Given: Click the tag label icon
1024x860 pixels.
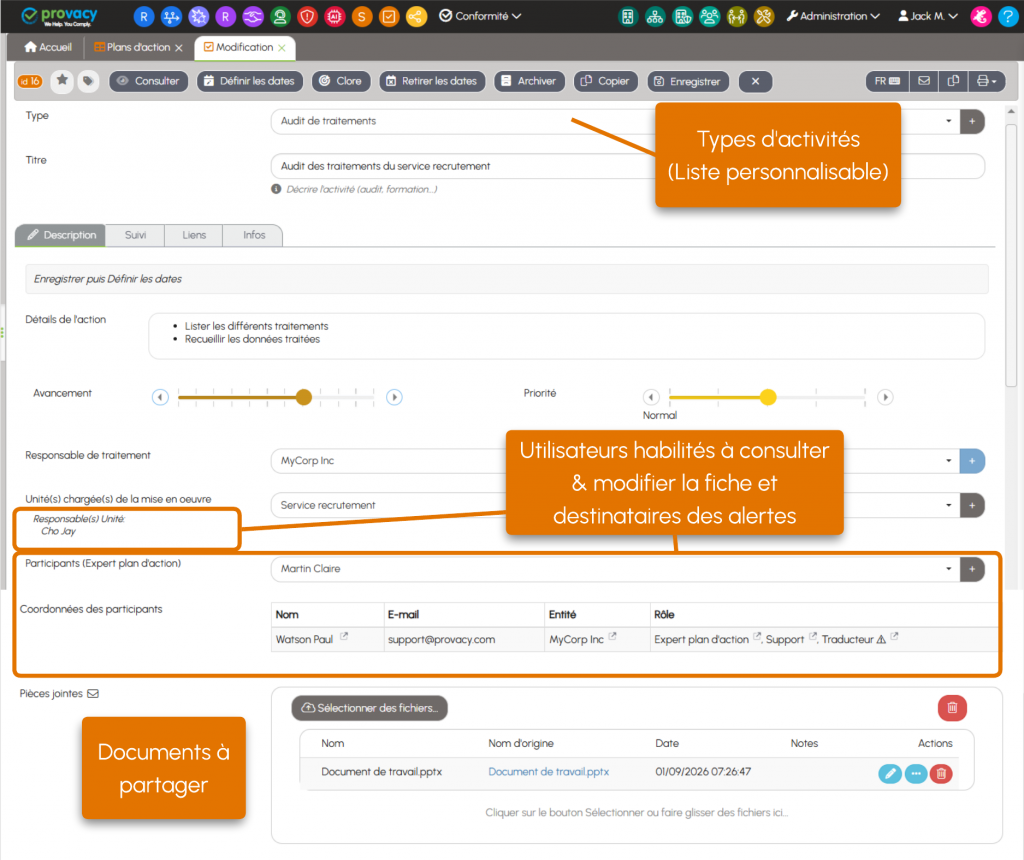Looking at the screenshot, I should tap(88, 81).
